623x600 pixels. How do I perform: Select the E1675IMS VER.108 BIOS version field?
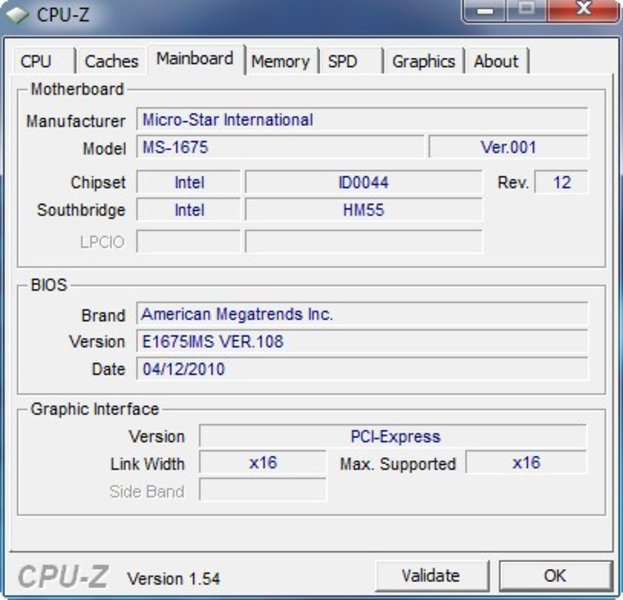362,341
